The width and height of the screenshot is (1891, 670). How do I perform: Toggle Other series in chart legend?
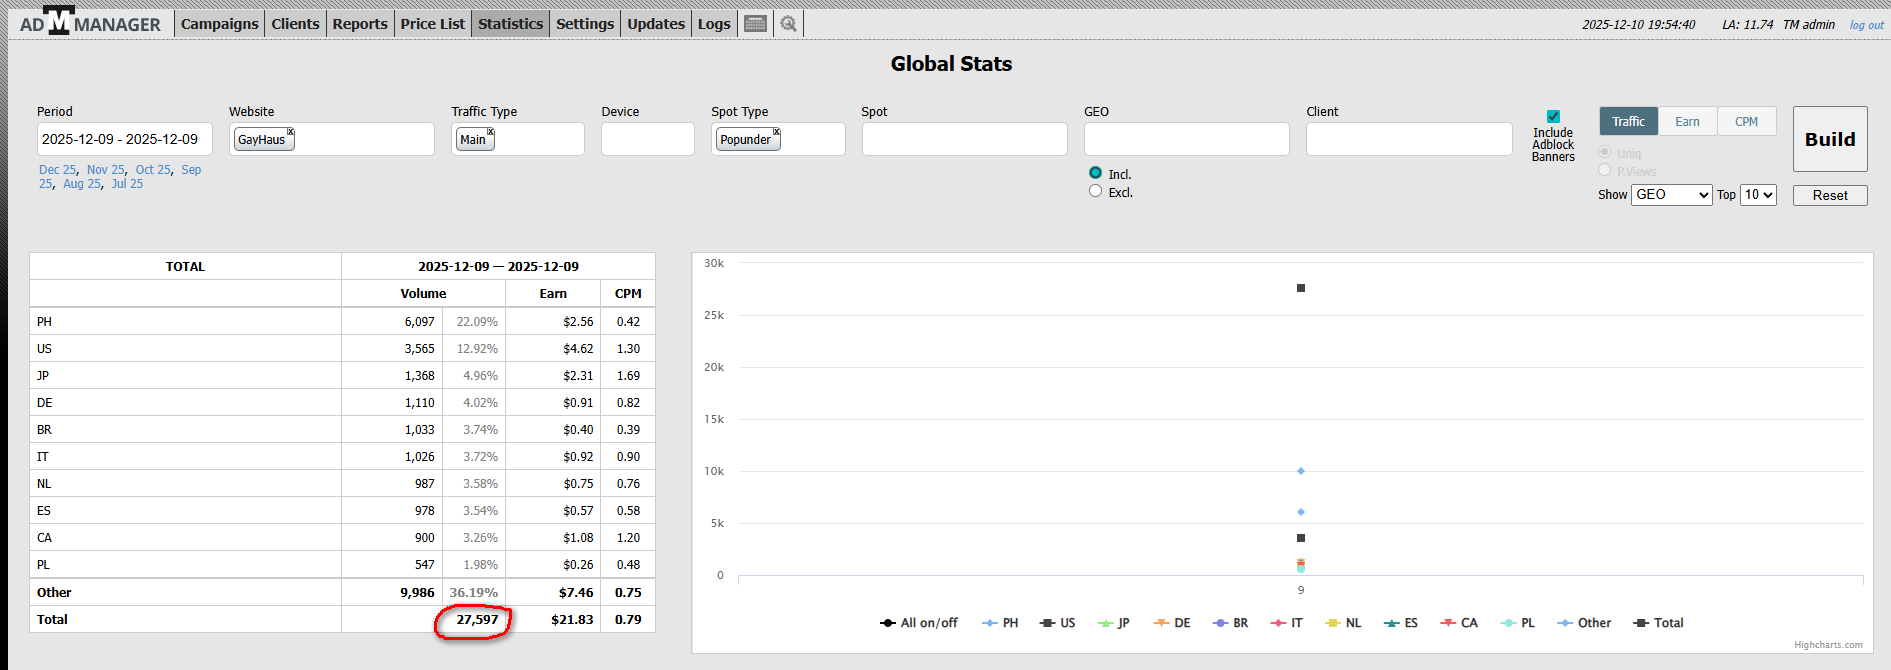coord(1585,623)
